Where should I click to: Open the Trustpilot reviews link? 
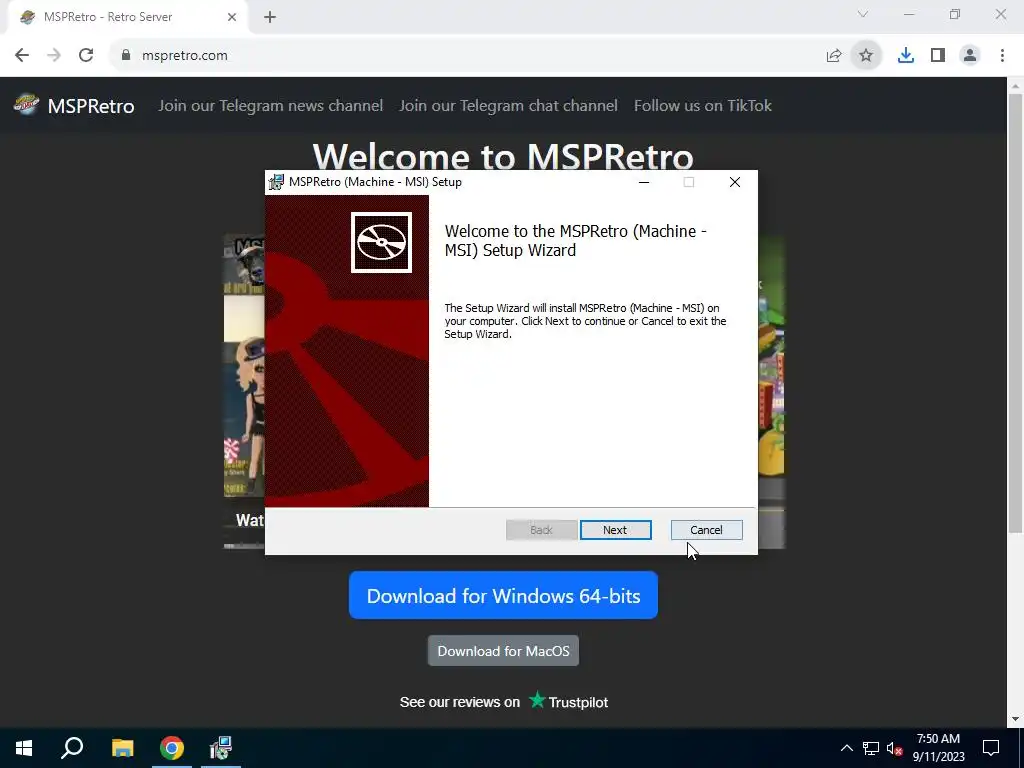coord(504,701)
